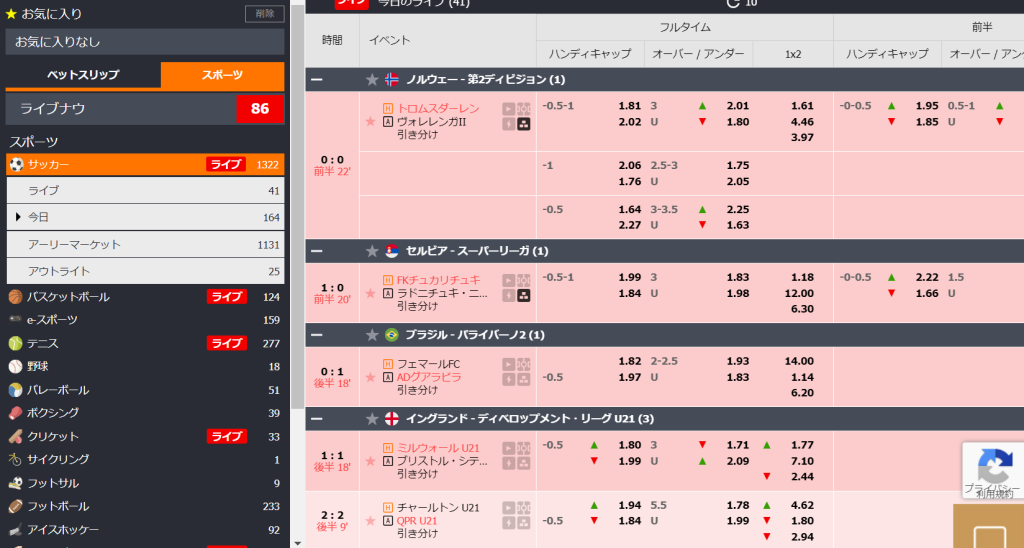Screen dimensions: 1024x548
Task: Star the イングランド ディベロップメント・リーグ U21 league
Action: [x=372, y=418]
